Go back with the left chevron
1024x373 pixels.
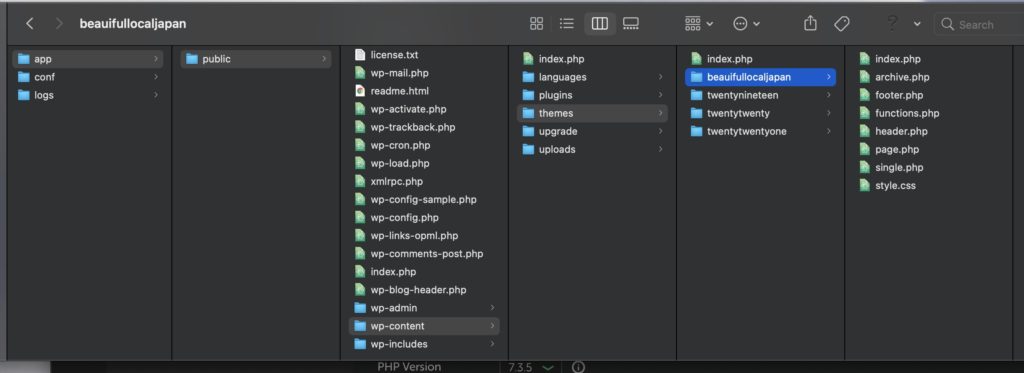(29, 24)
